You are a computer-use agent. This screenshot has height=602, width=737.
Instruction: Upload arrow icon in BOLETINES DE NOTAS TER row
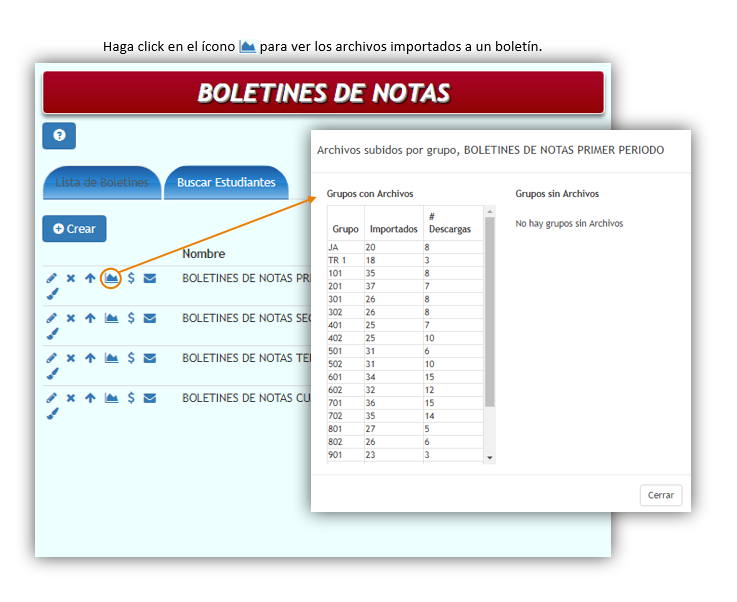[x=90, y=358]
